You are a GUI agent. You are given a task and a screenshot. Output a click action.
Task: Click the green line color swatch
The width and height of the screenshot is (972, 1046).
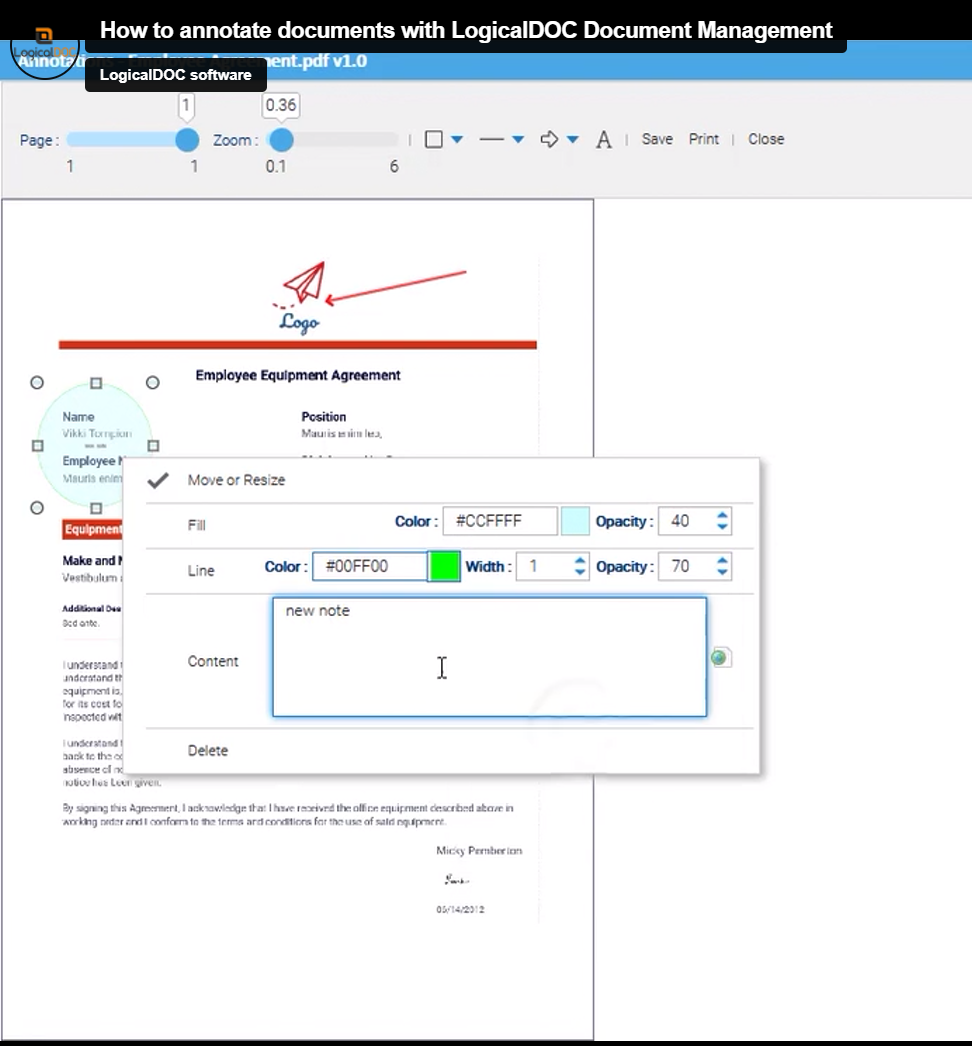pyautogui.click(x=444, y=566)
